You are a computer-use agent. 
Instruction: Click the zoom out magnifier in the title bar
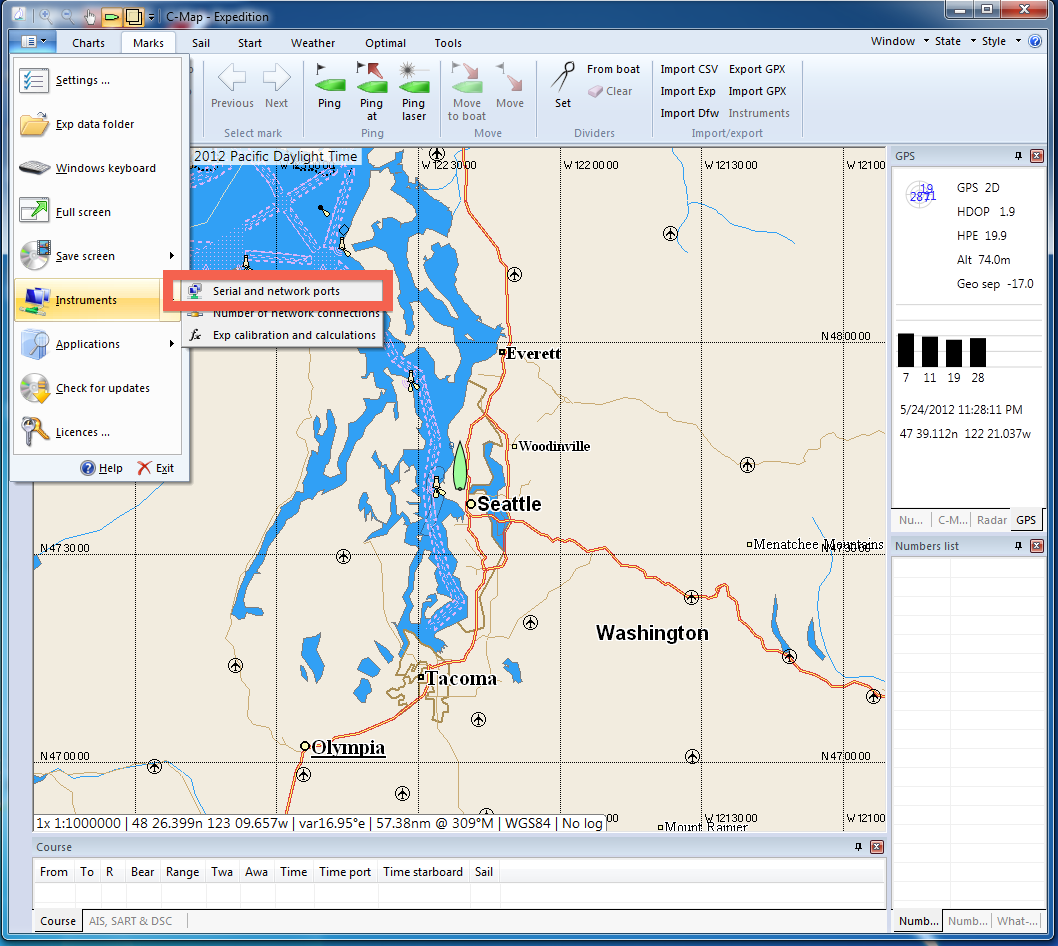[67, 16]
